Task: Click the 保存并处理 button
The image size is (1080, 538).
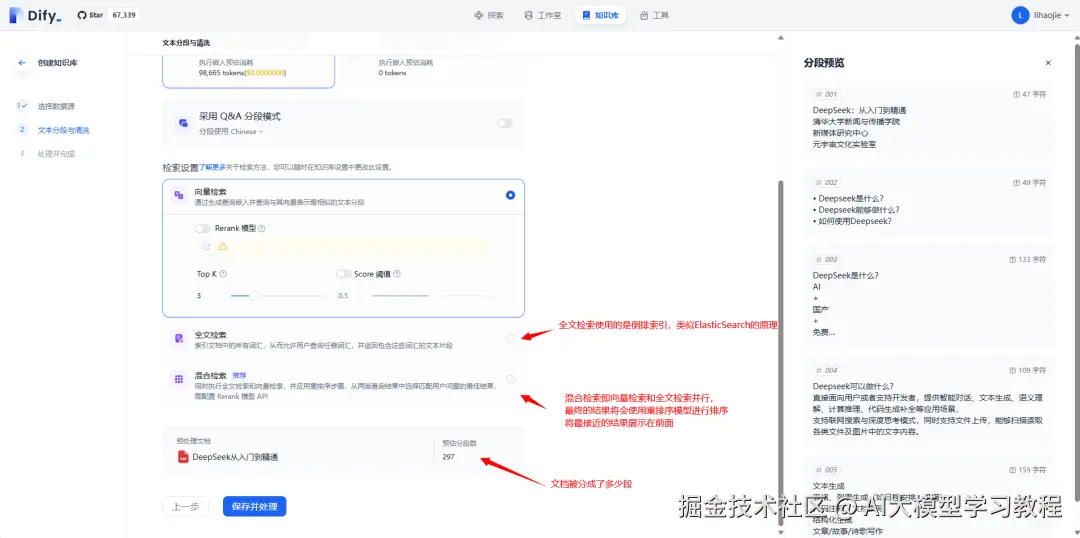Action: click(x=254, y=506)
